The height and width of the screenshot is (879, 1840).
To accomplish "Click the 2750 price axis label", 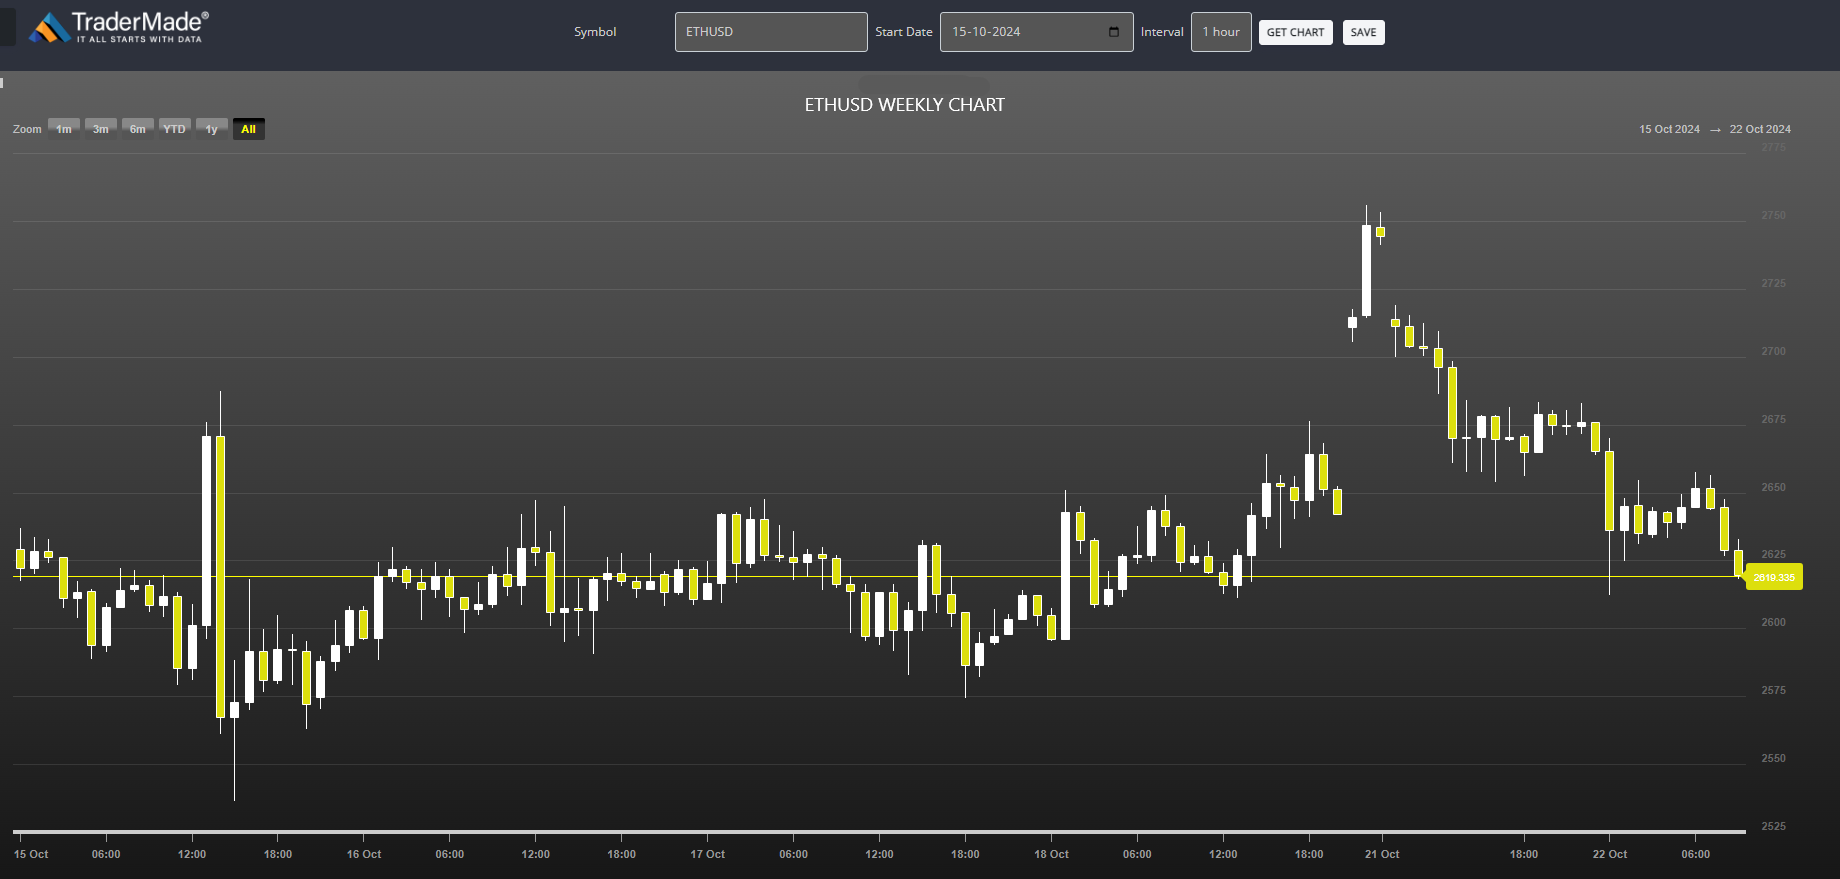I will (x=1773, y=215).
